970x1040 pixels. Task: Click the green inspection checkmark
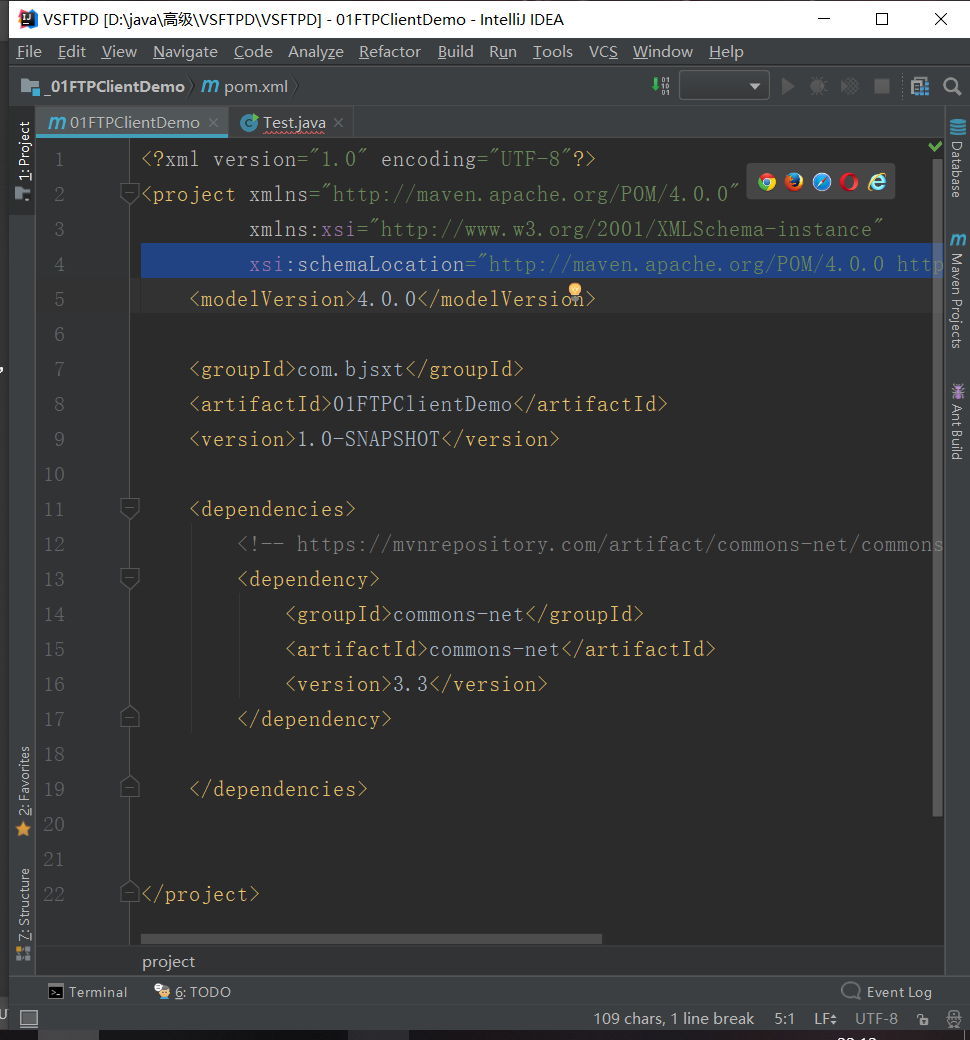coord(935,146)
